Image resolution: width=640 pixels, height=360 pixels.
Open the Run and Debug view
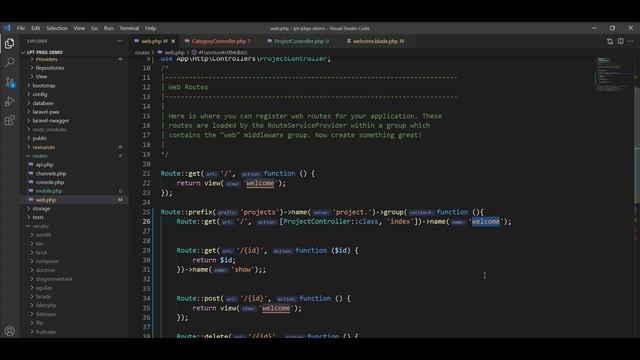click(x=9, y=101)
